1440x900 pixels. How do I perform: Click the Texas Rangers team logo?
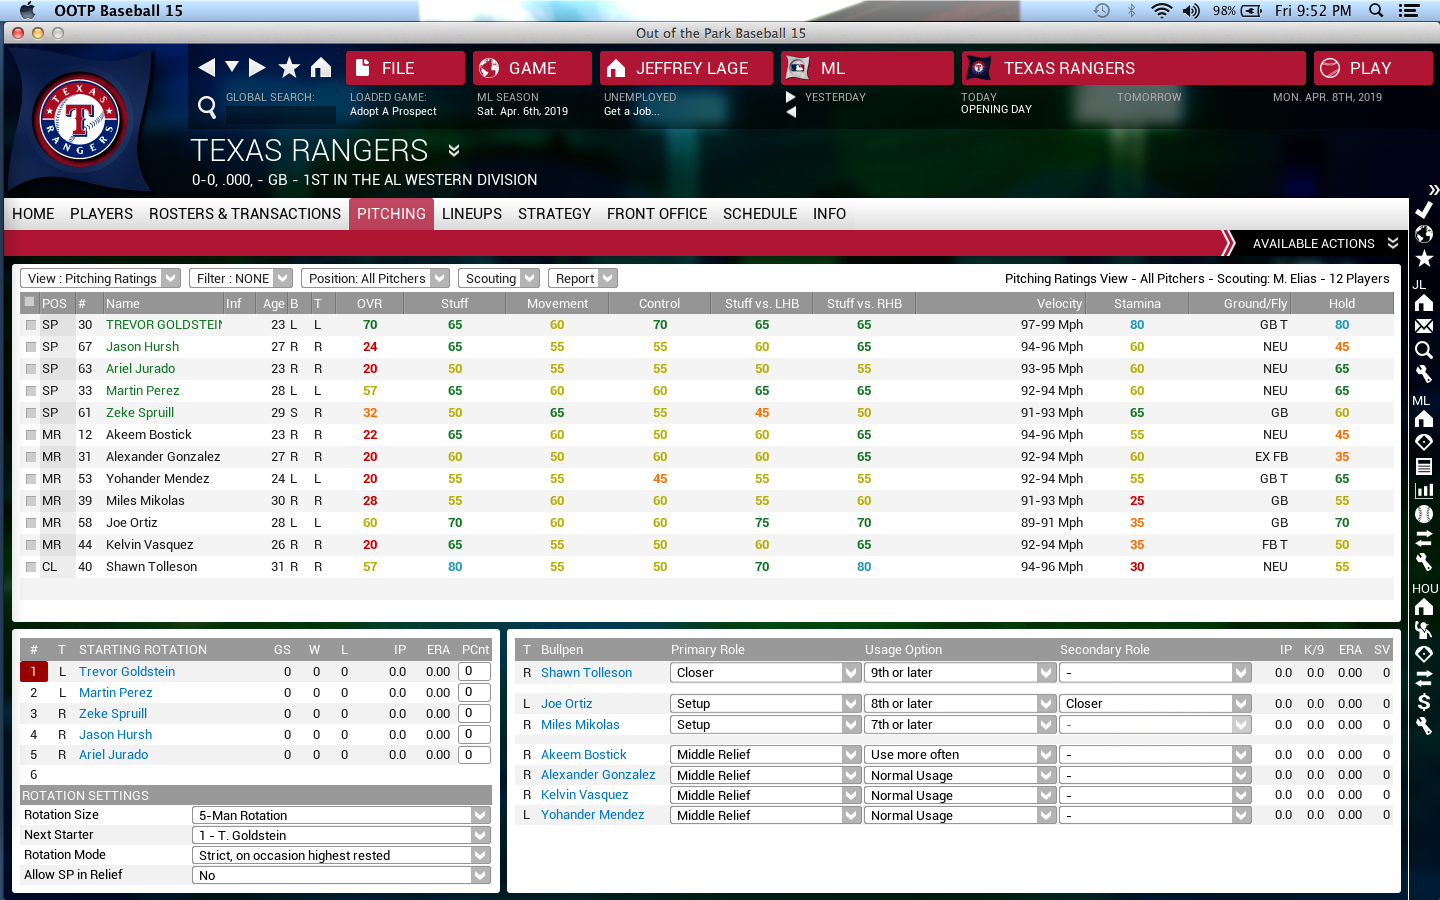(80, 120)
